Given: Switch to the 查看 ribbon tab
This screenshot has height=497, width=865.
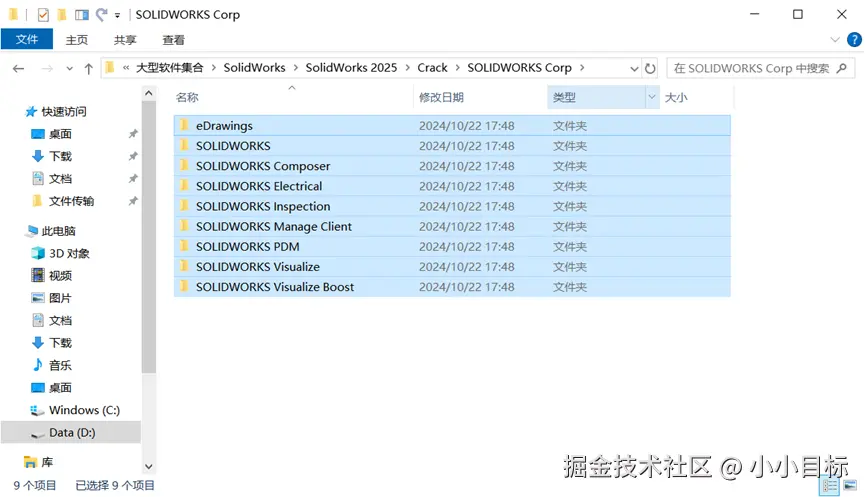Looking at the screenshot, I should pos(174,40).
